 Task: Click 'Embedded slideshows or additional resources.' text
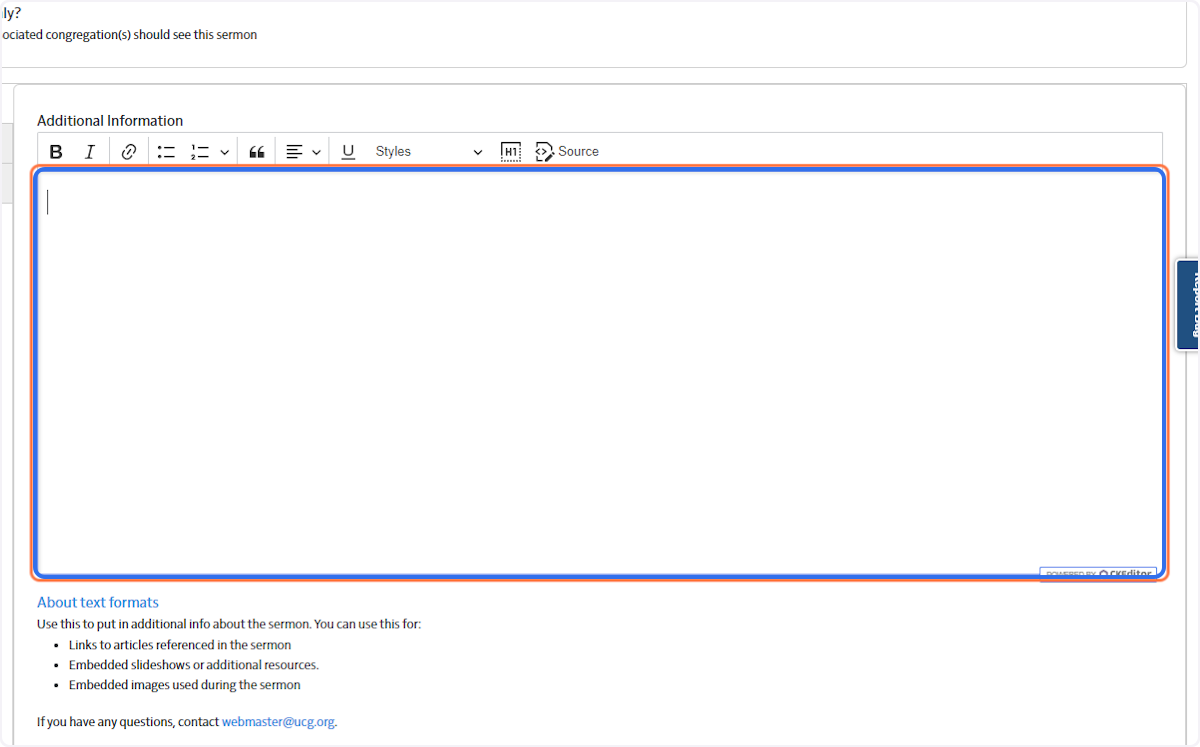pos(194,665)
